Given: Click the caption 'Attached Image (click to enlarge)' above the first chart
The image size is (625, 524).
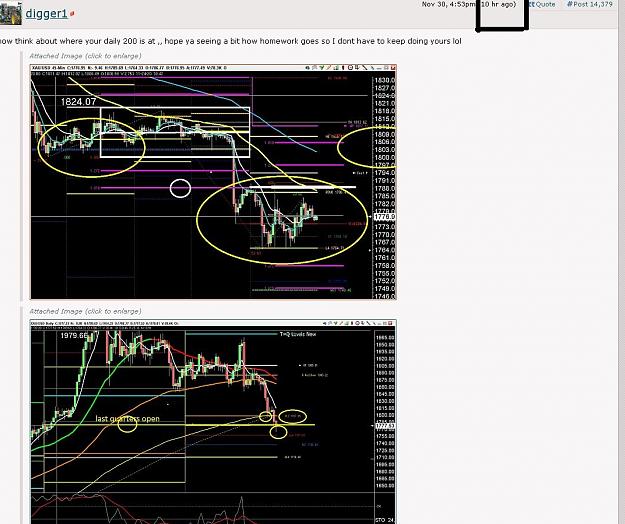Looking at the screenshot, I should pyautogui.click(x=85, y=56).
